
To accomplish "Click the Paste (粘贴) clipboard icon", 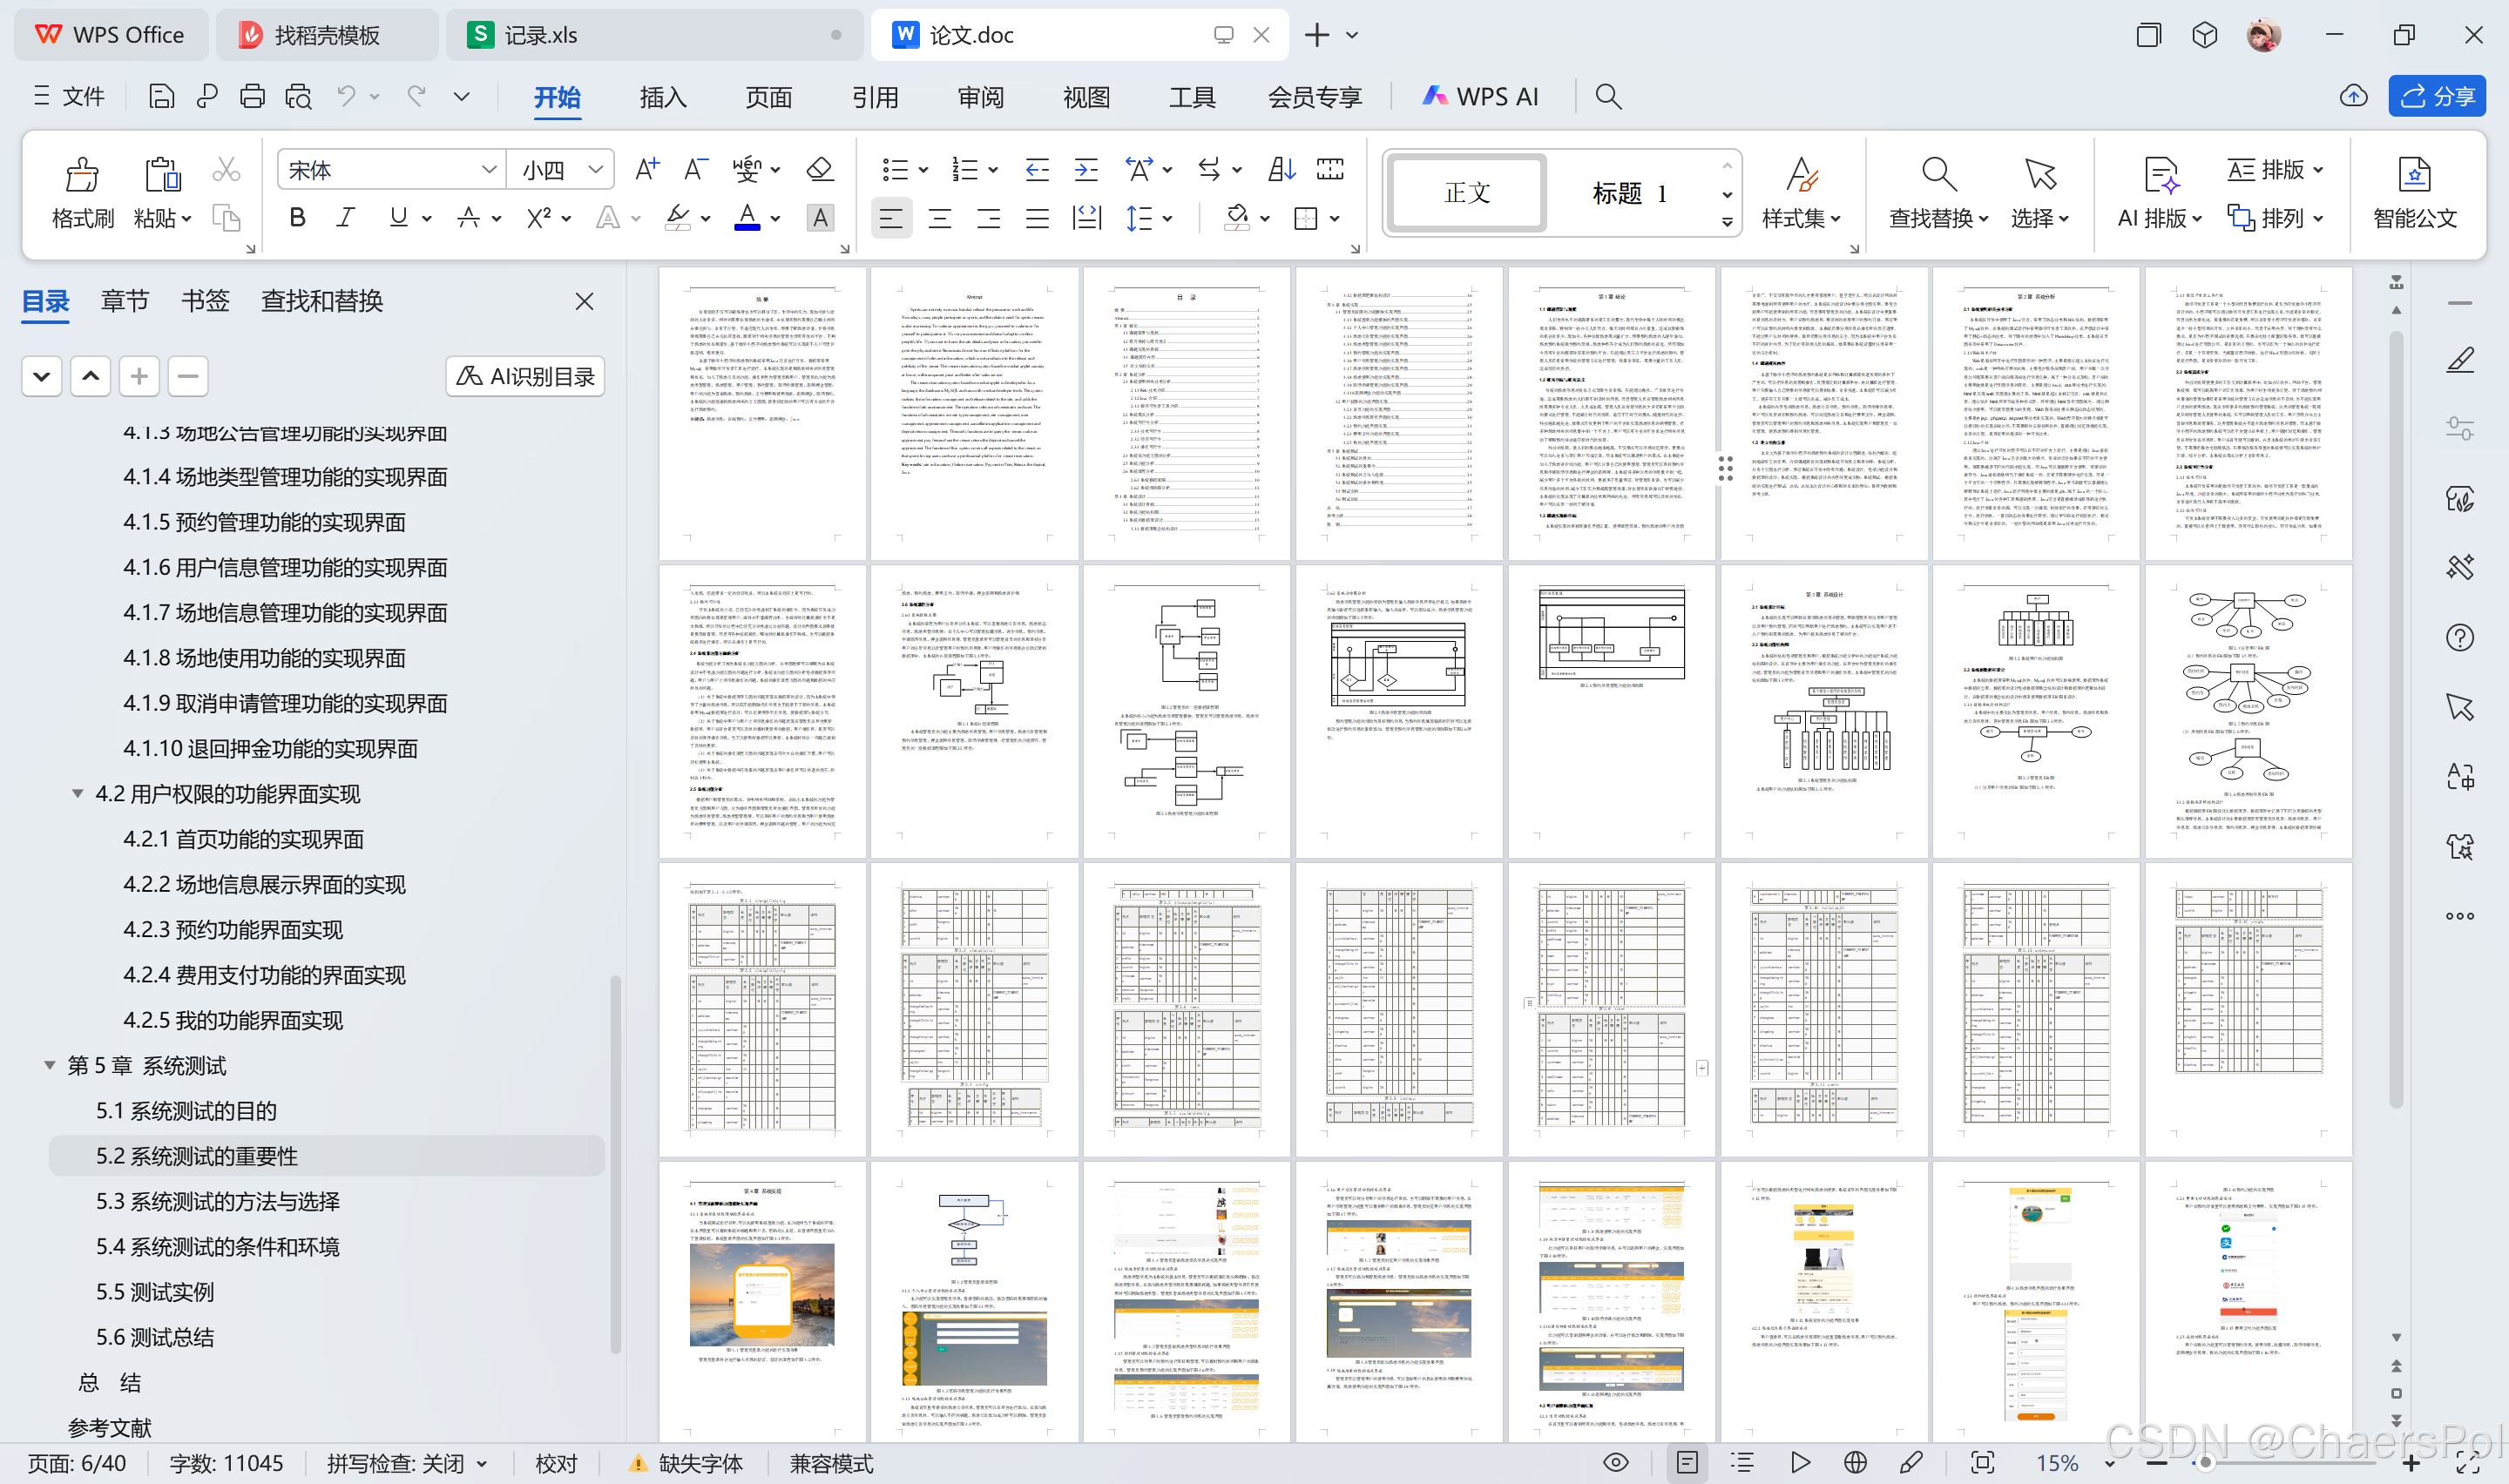I will 162,174.
